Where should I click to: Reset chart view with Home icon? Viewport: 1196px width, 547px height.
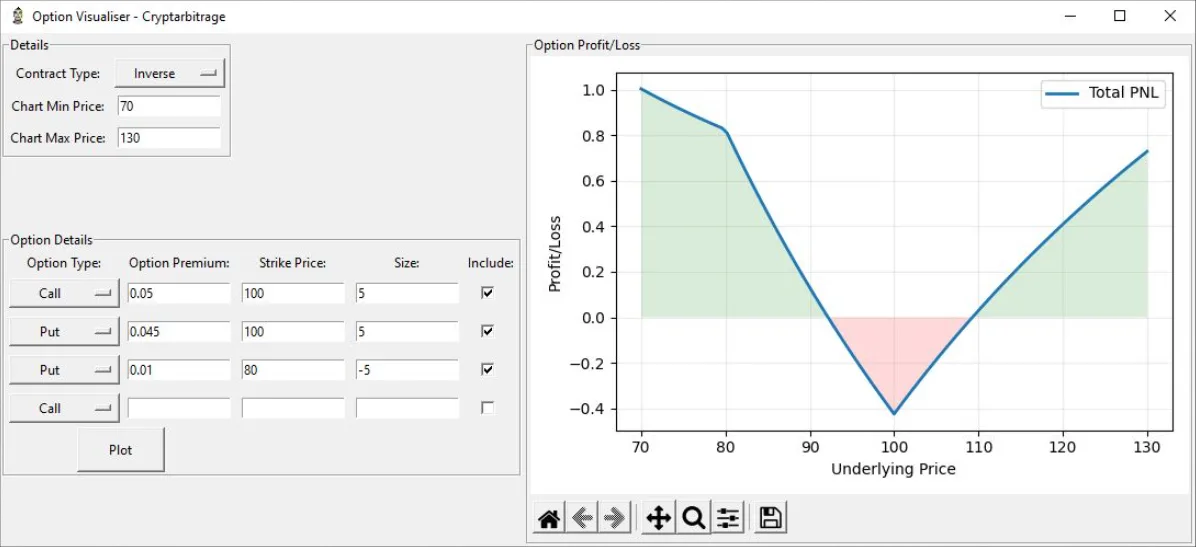click(x=549, y=519)
